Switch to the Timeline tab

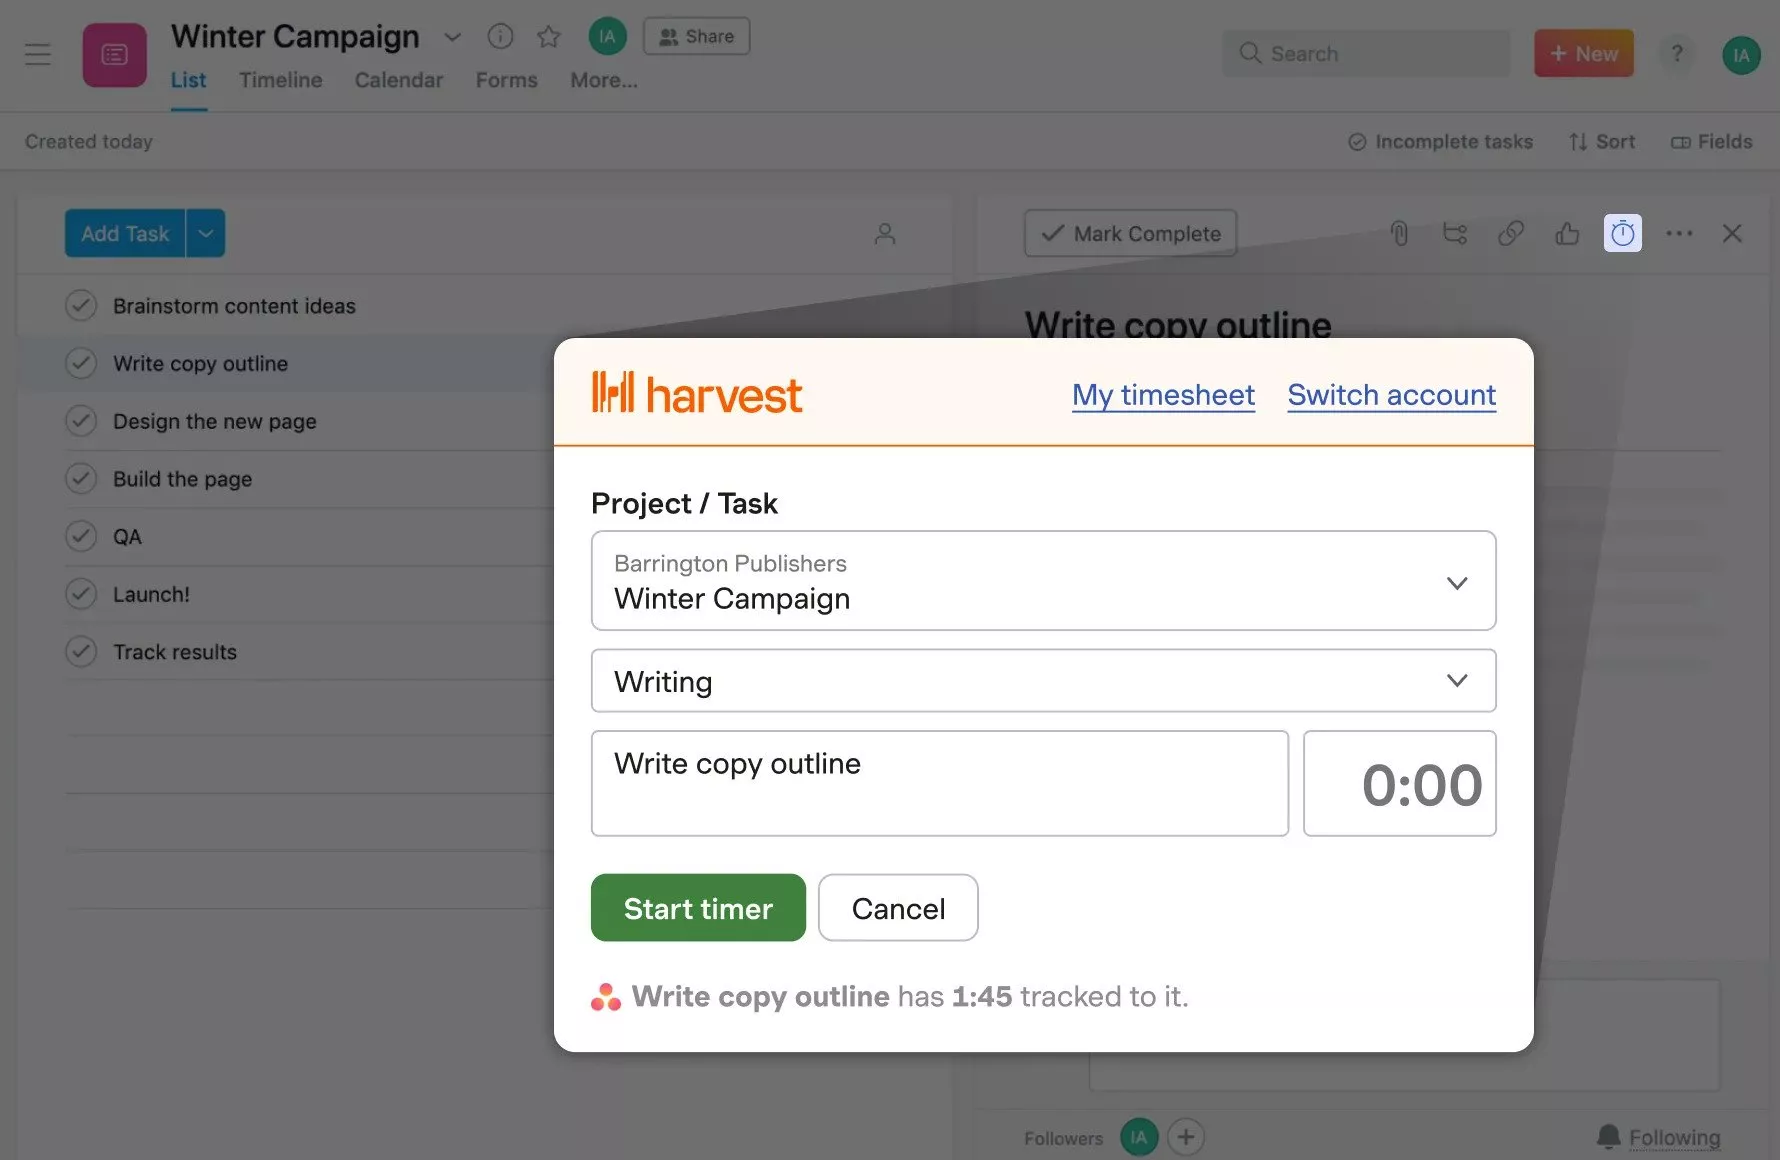point(280,80)
